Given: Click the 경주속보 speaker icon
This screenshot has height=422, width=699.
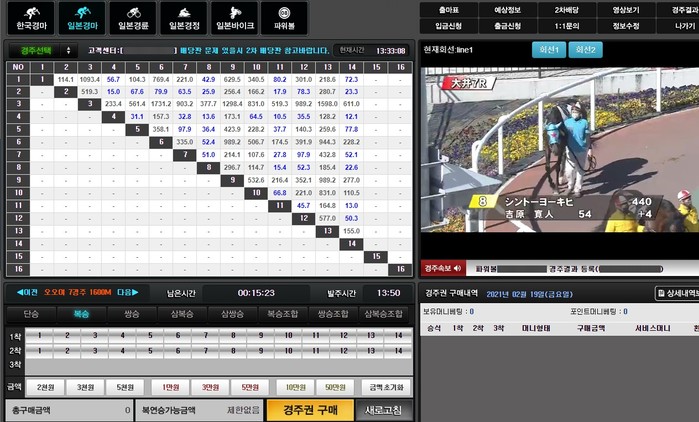Looking at the screenshot, I should pyautogui.click(x=459, y=268).
